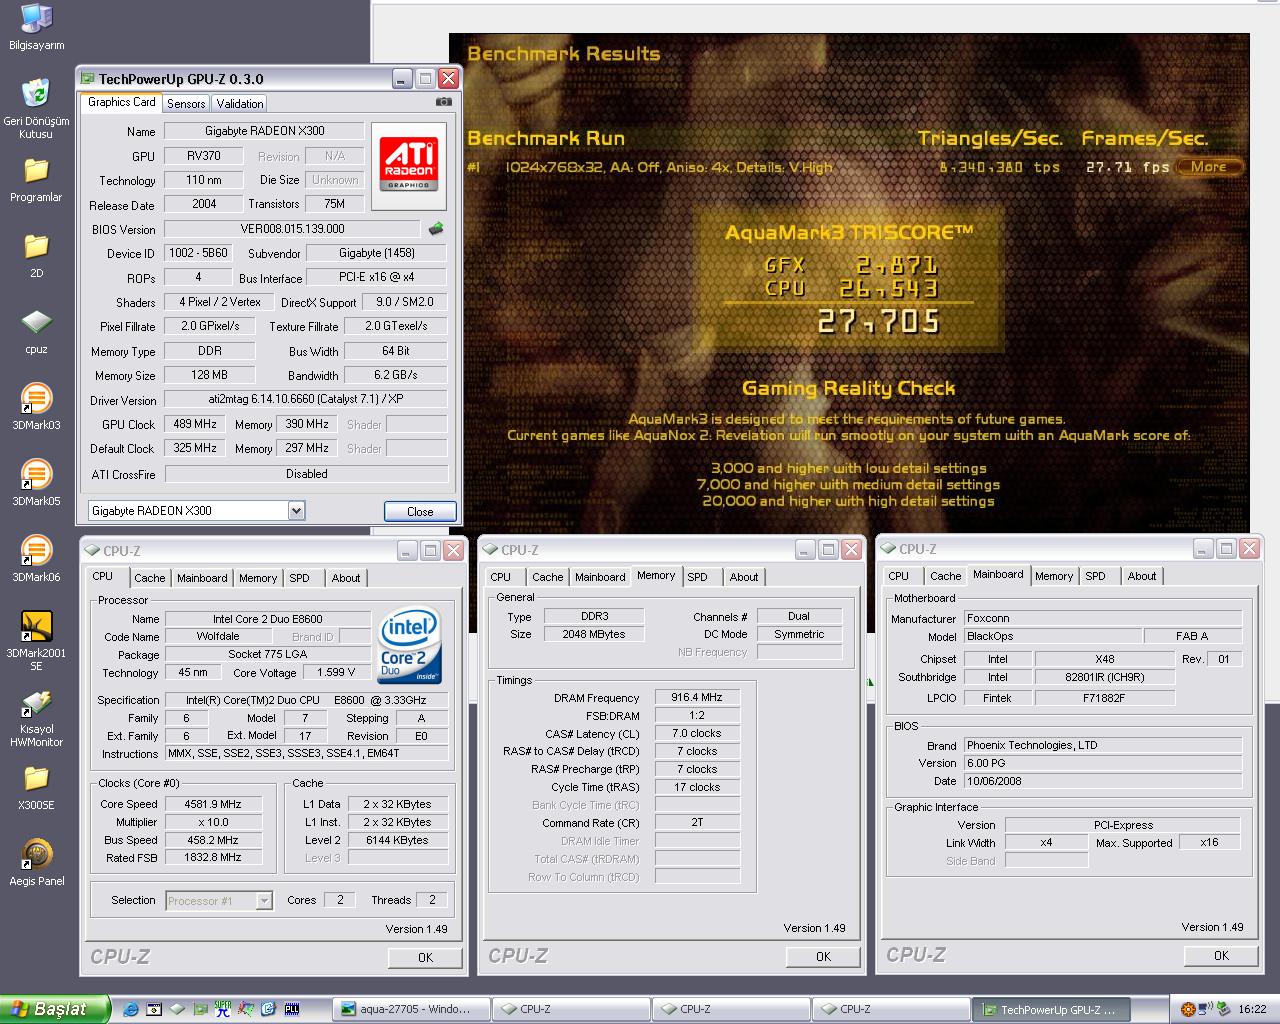Click the network connection tray icon
Image resolution: width=1280 pixels, height=1024 pixels.
tap(1206, 1010)
